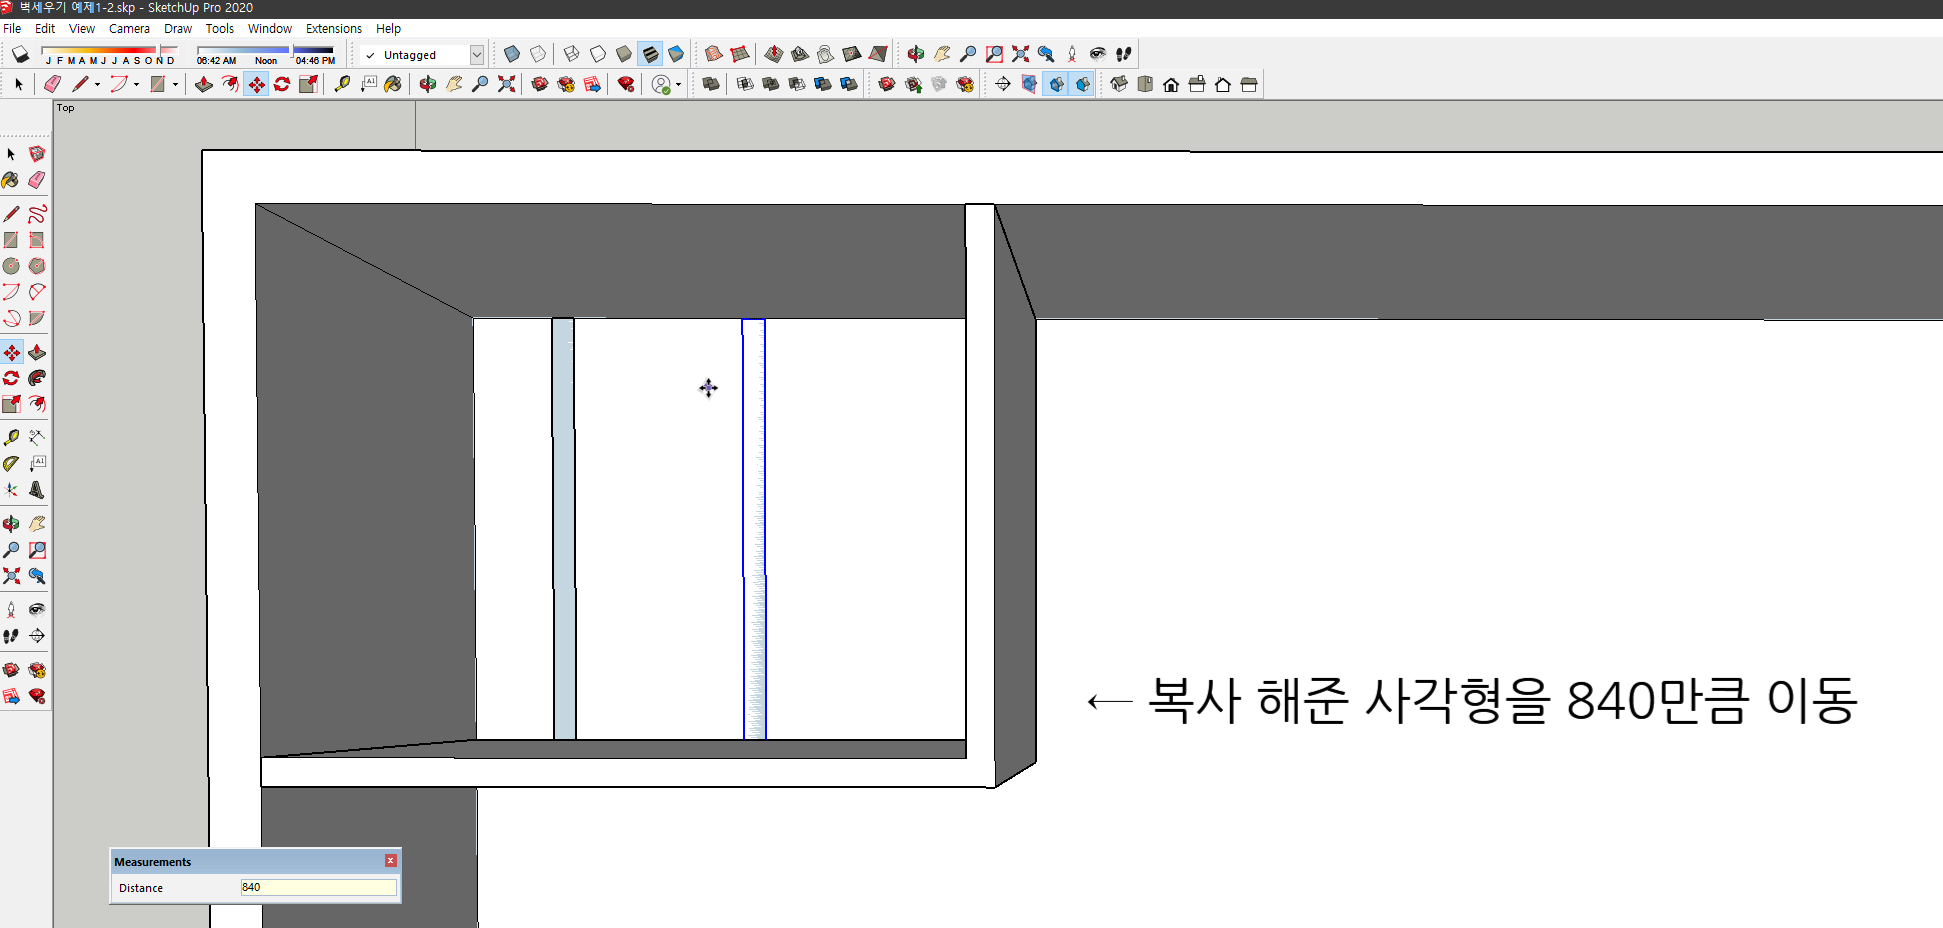Screen dimensions: 1943x928
Task: Close the Measurements dialog
Action: (390, 860)
